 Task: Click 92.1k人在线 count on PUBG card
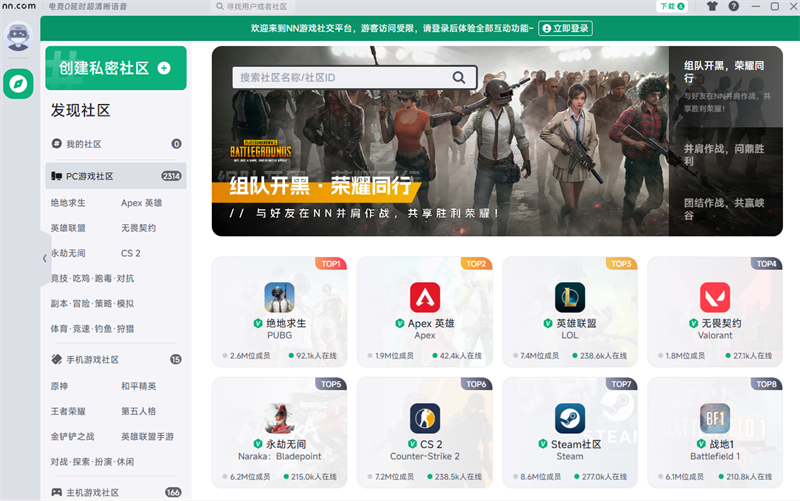pos(312,356)
